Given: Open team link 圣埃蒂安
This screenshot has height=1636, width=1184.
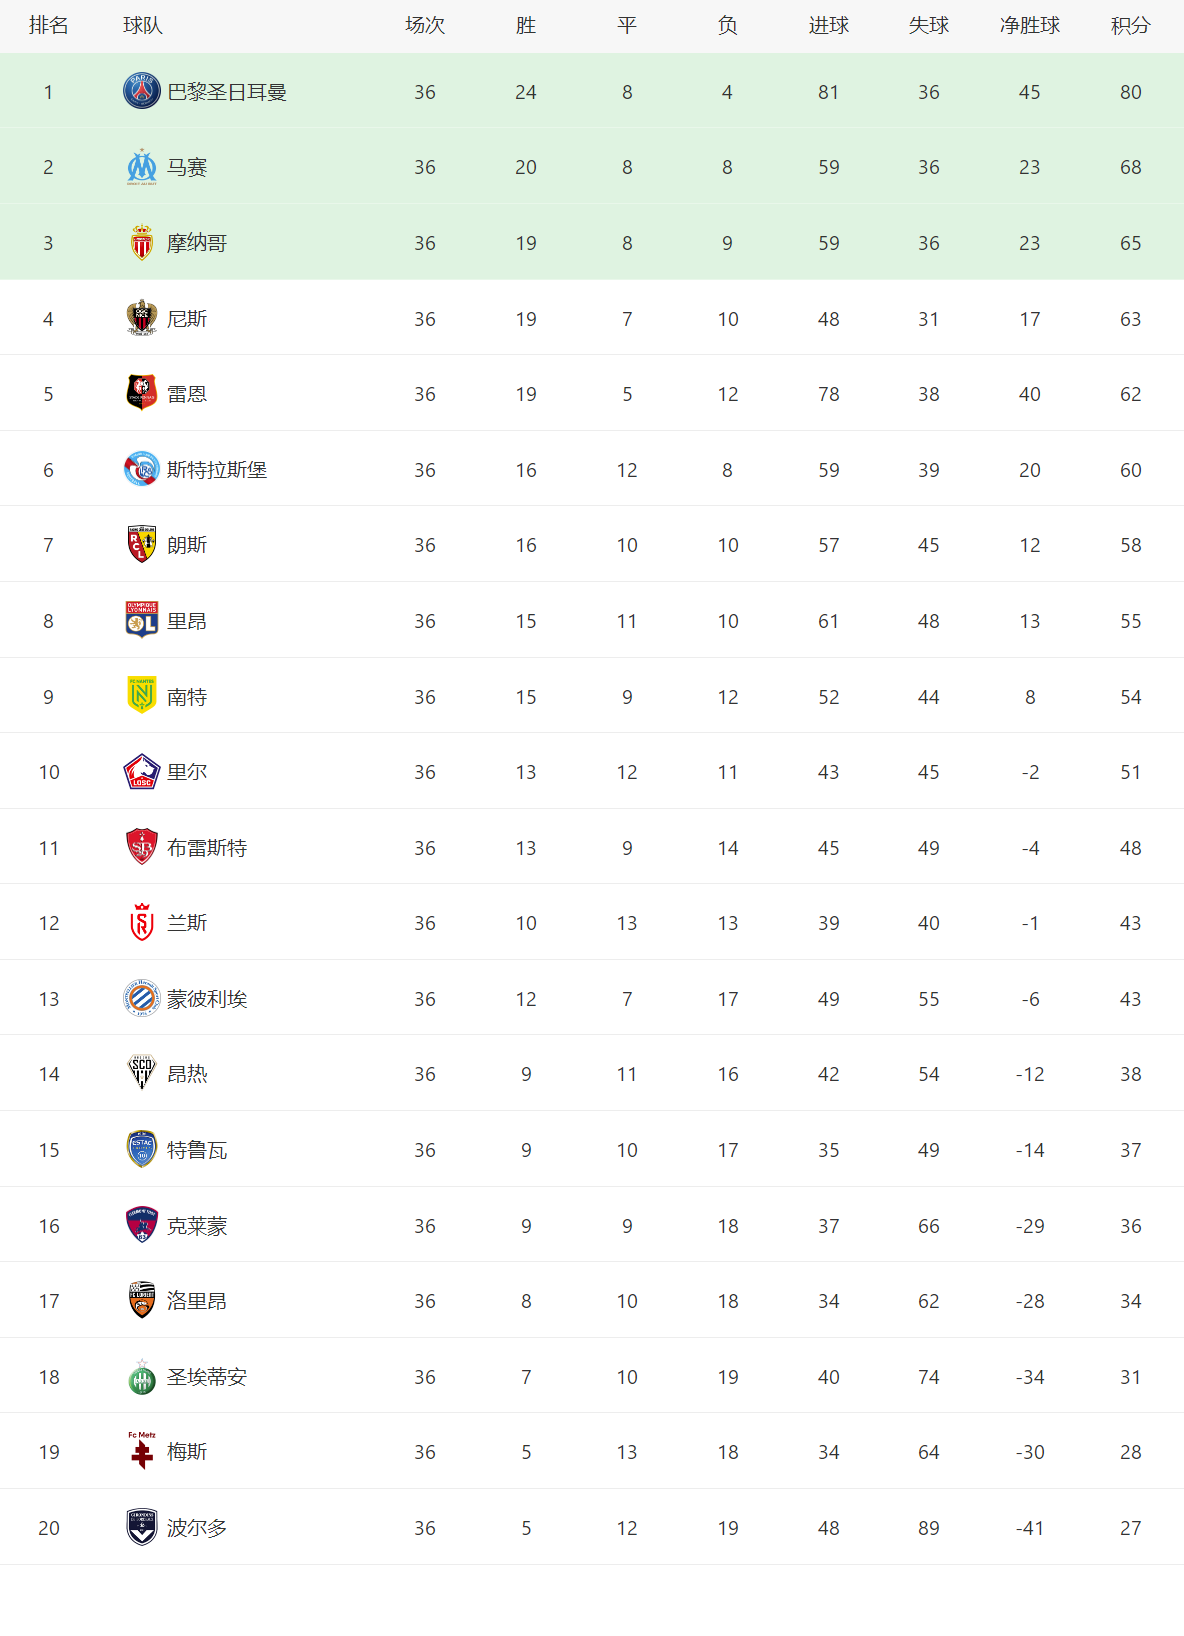Looking at the screenshot, I should tap(207, 1377).
